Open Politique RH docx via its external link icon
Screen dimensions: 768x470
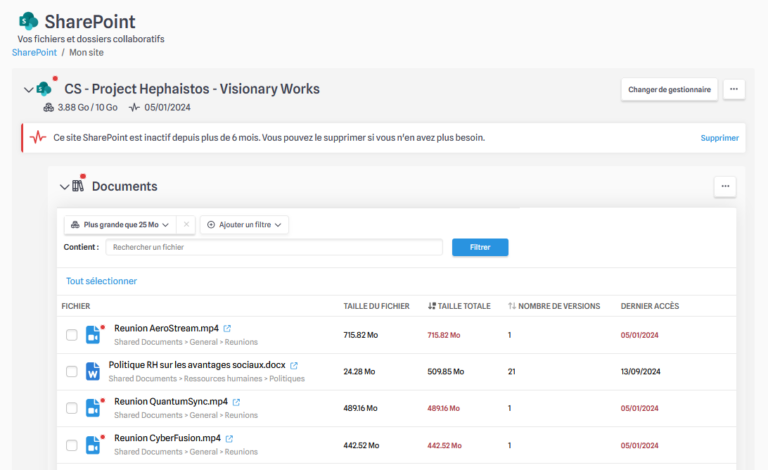point(294,365)
